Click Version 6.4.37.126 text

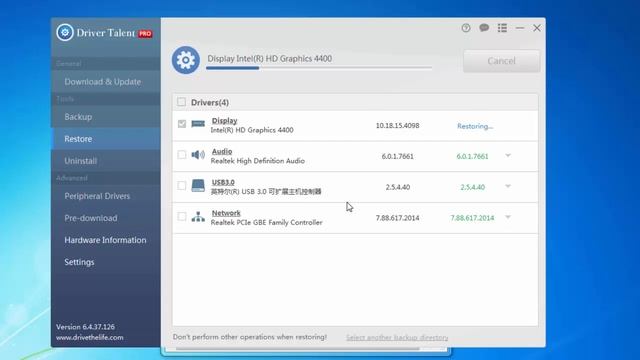click(85, 327)
